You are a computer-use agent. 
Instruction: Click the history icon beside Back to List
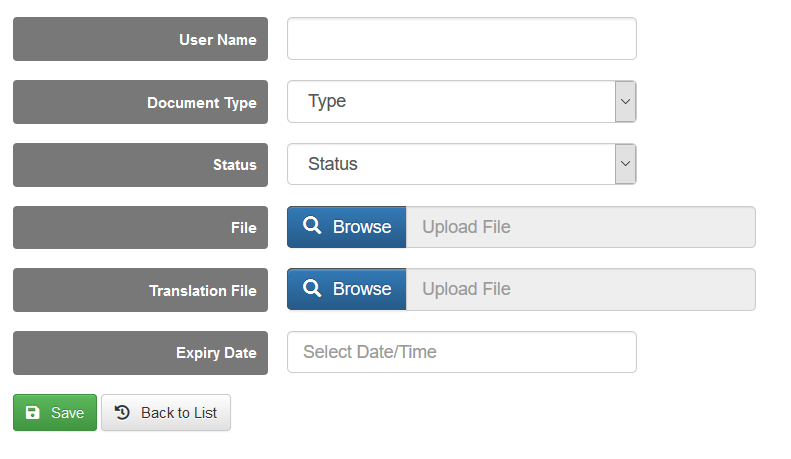(x=123, y=413)
